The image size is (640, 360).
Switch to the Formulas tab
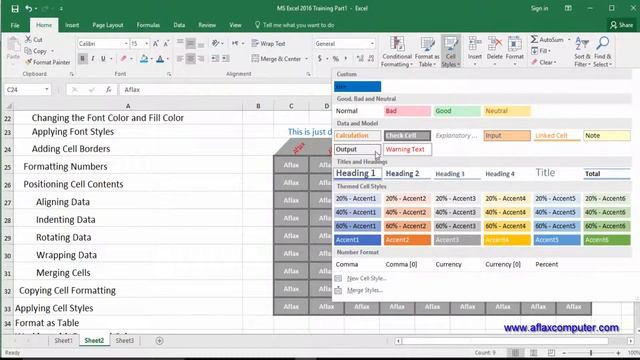[x=148, y=25]
